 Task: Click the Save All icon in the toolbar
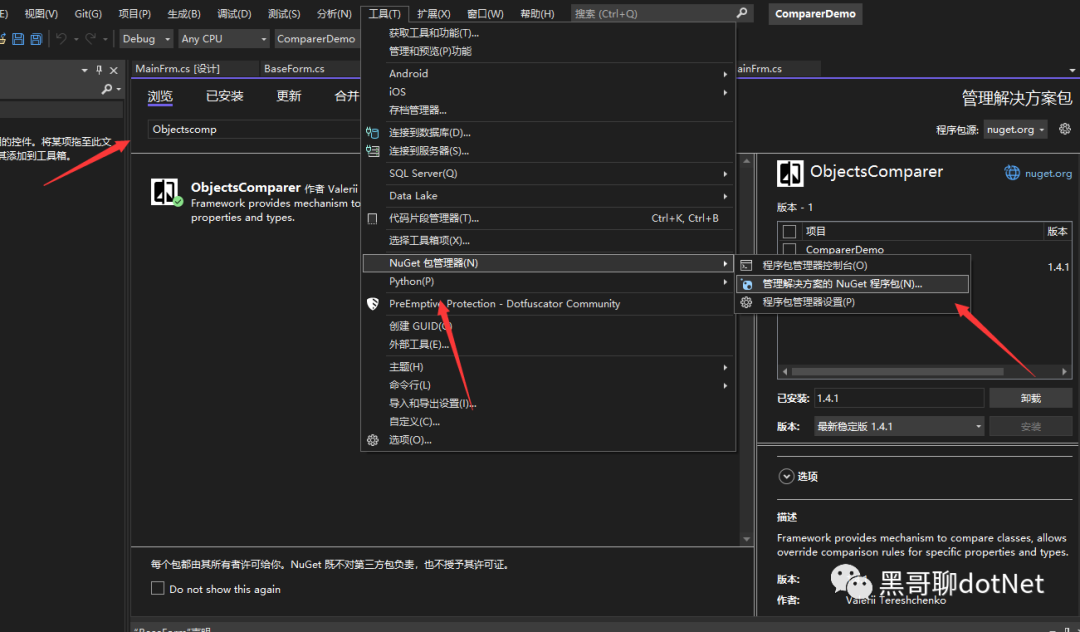[x=36, y=39]
